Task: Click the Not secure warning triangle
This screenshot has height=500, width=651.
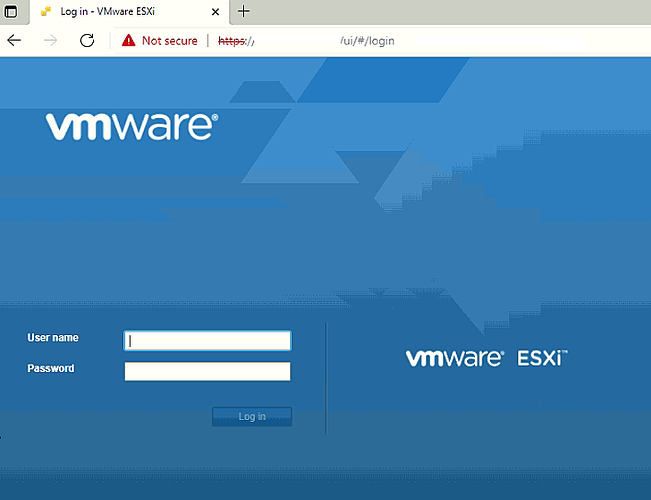Action: [128, 40]
